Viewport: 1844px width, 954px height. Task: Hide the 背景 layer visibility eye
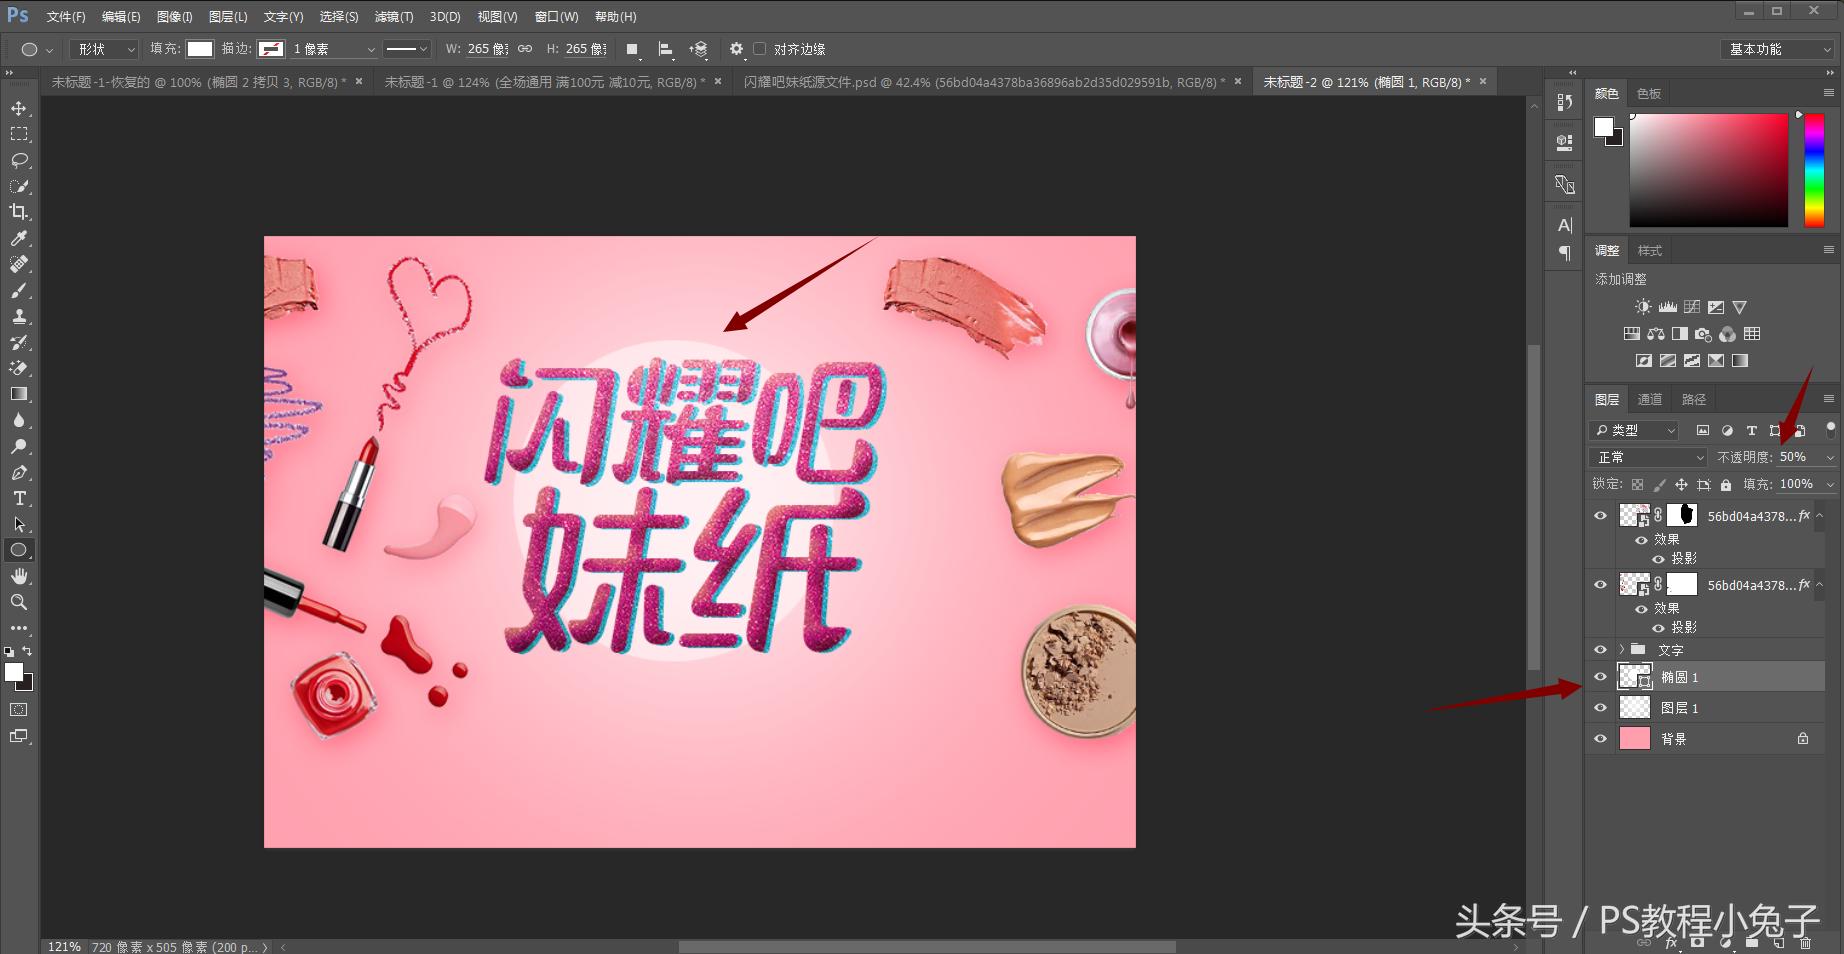pos(1600,738)
